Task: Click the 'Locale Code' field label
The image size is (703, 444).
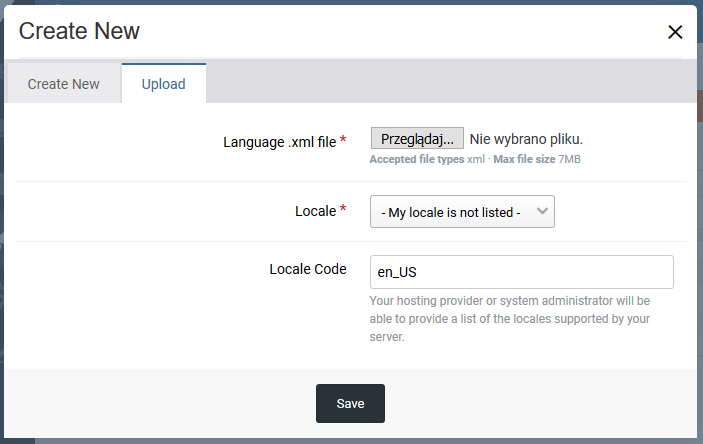Action: 308,269
